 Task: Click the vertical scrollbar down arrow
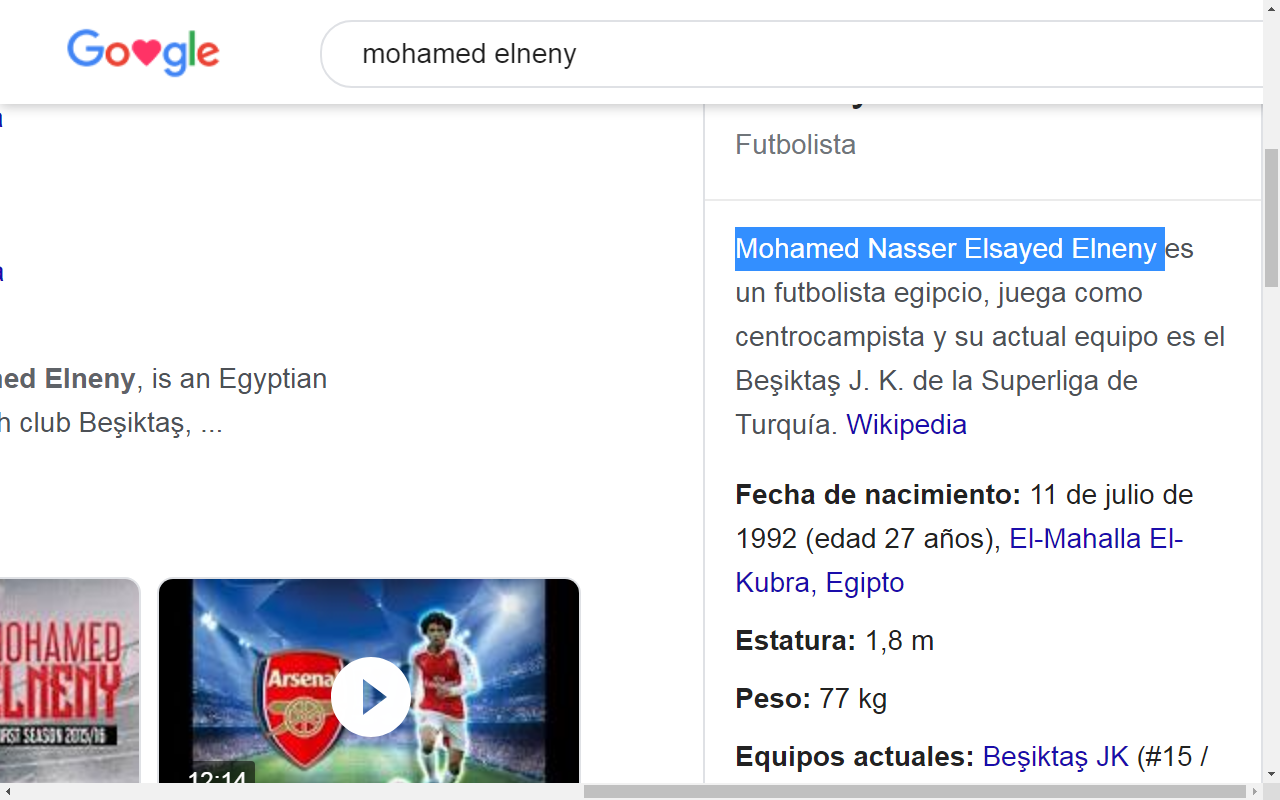coord(1271,774)
